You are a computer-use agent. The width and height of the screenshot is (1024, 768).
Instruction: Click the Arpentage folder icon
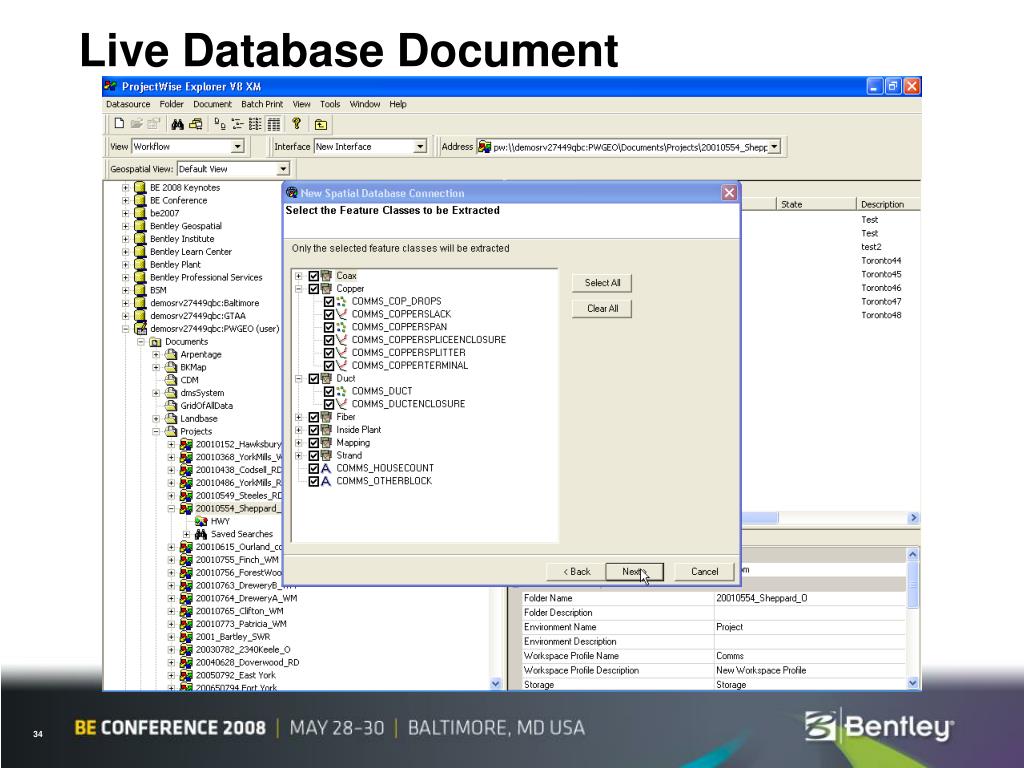click(x=171, y=355)
